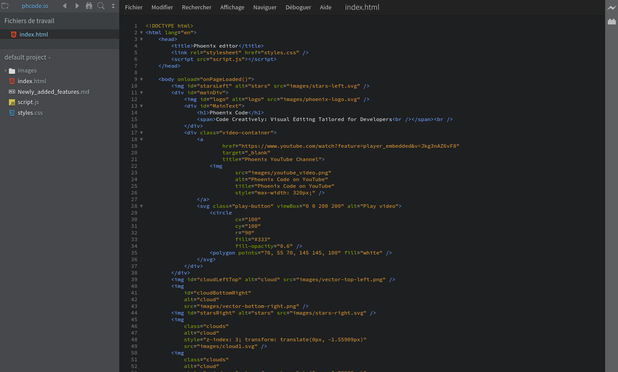Open the Fichier menu
Image resolution: width=618 pixels, height=372 pixels.
pos(134,7)
